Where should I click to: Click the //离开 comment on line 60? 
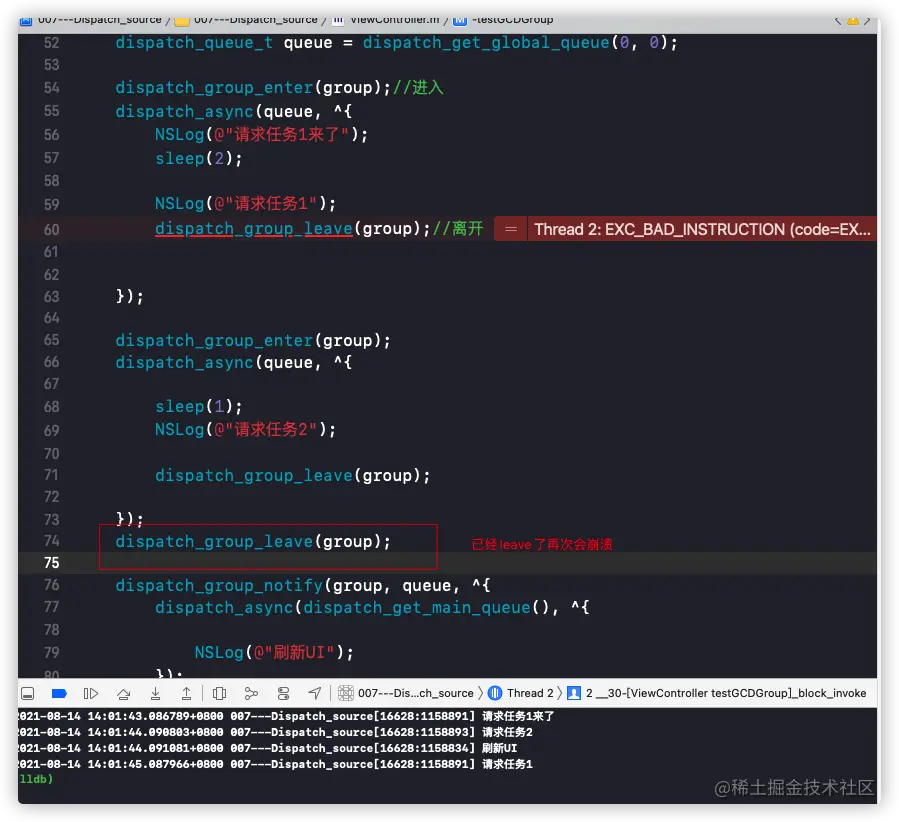click(458, 229)
